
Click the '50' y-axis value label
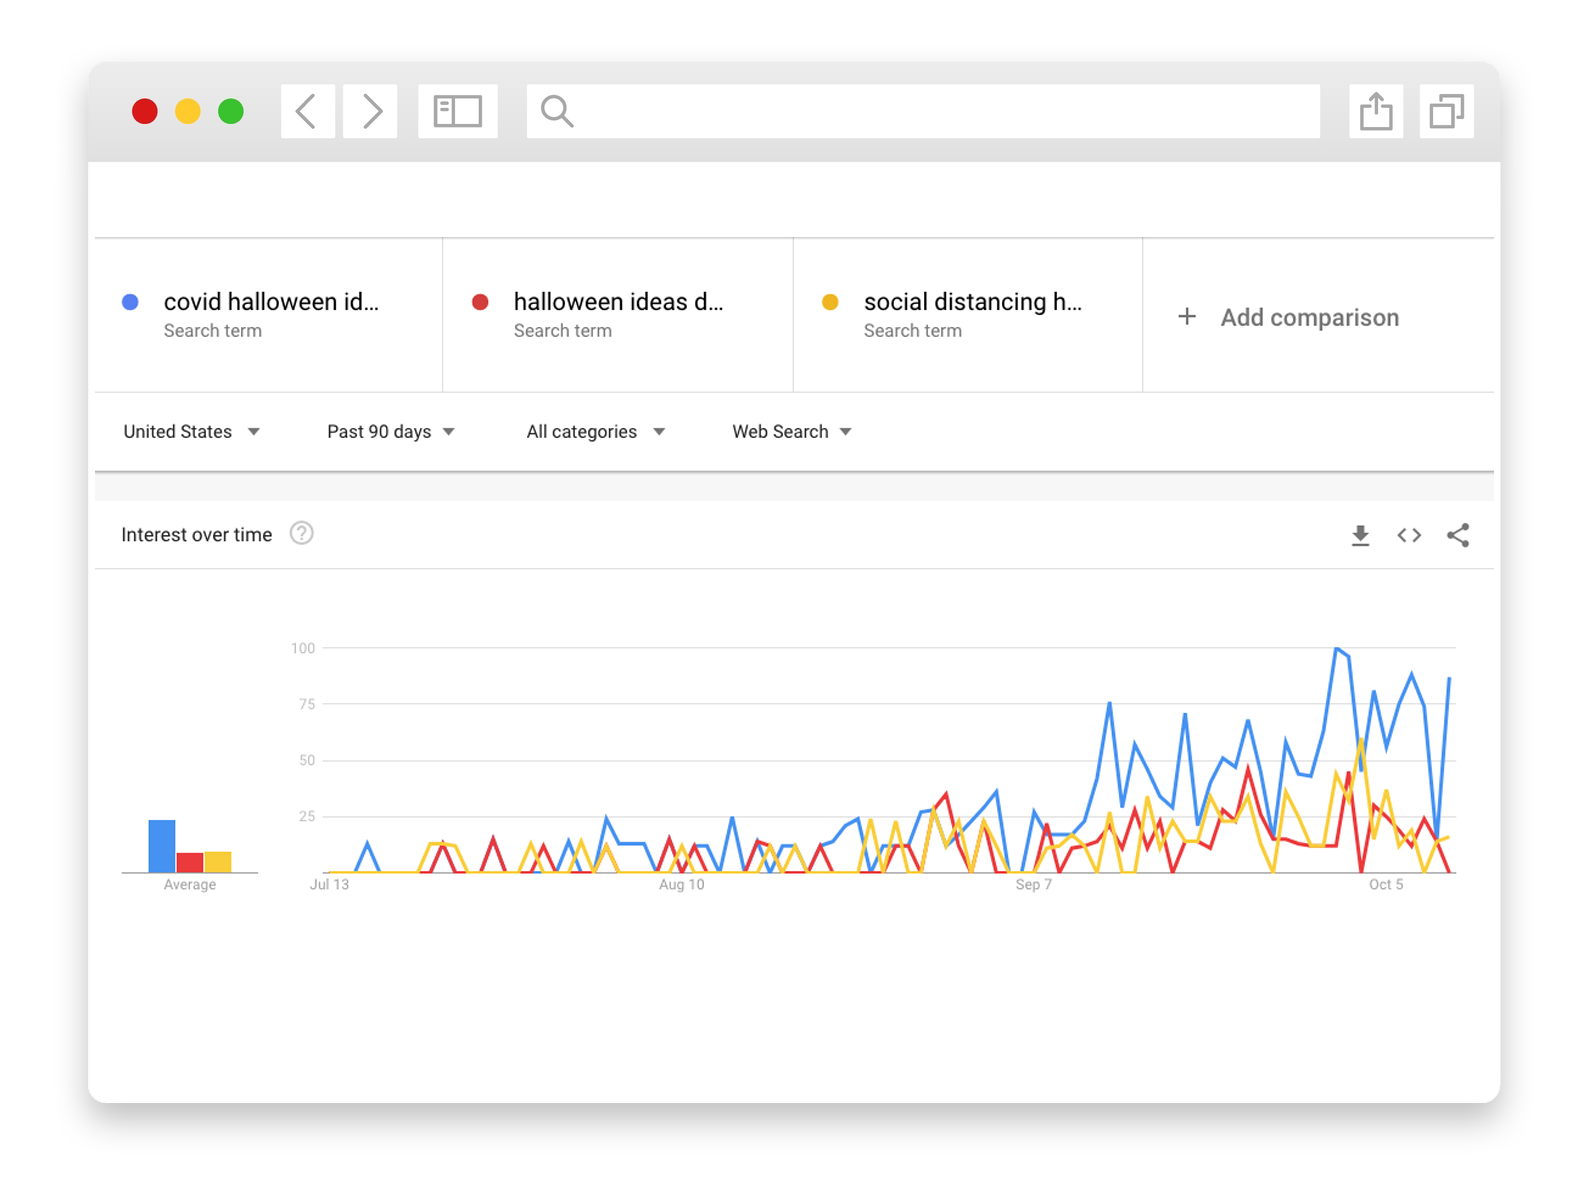pos(307,761)
